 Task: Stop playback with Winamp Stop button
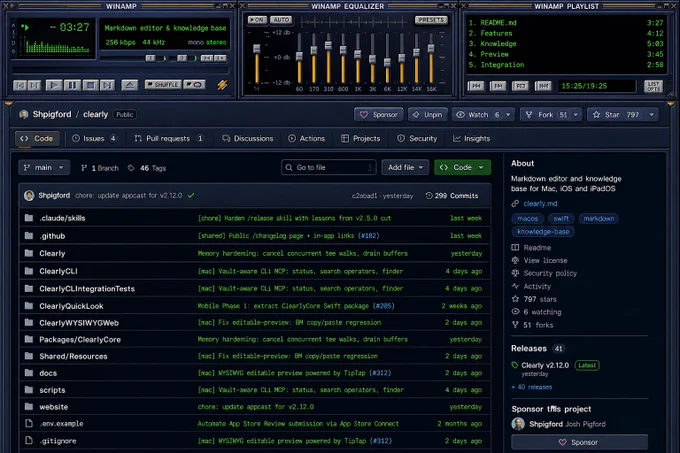click(x=90, y=85)
